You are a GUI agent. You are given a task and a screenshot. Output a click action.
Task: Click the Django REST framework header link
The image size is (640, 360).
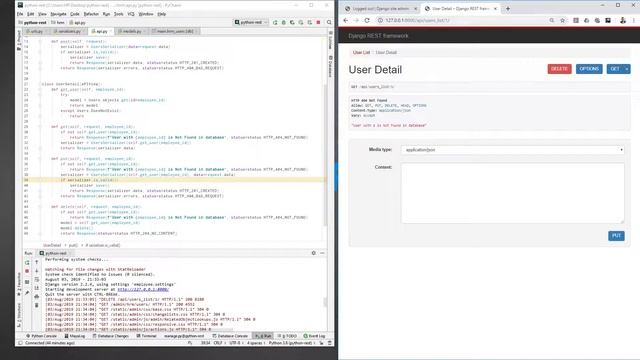pos(378,36)
